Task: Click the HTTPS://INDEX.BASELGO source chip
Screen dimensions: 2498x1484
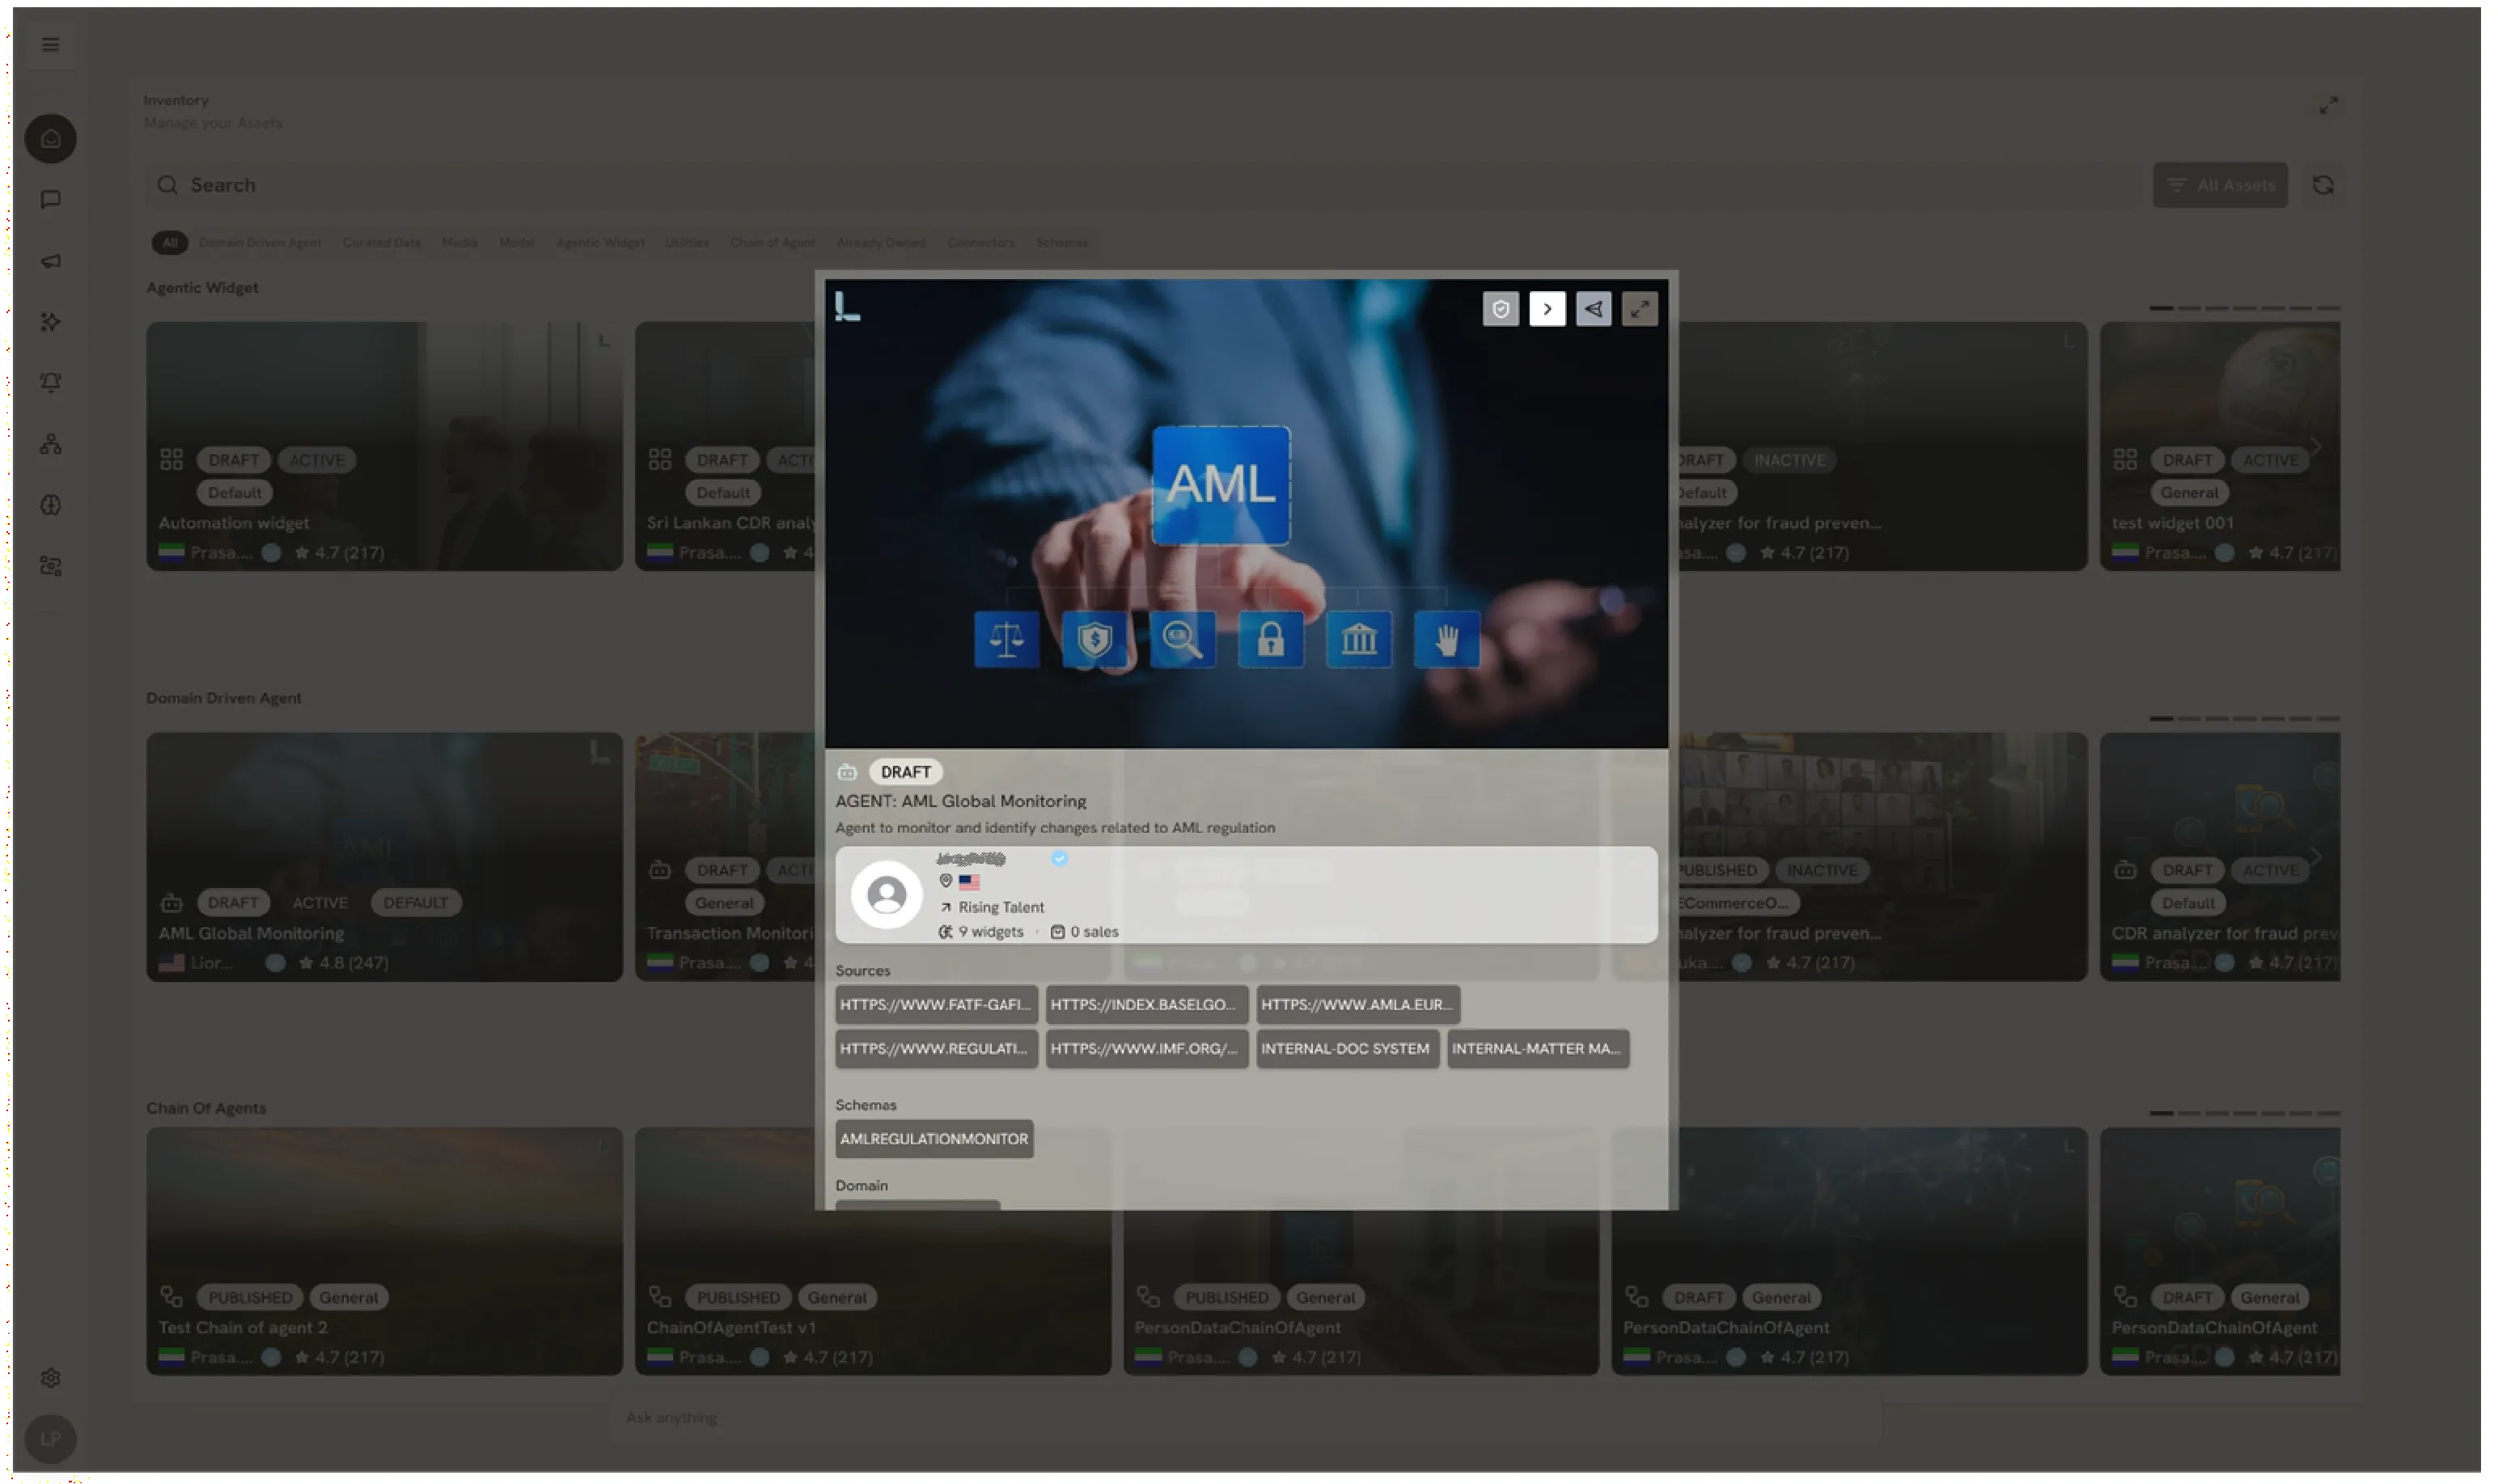Action: [x=1147, y=1004]
